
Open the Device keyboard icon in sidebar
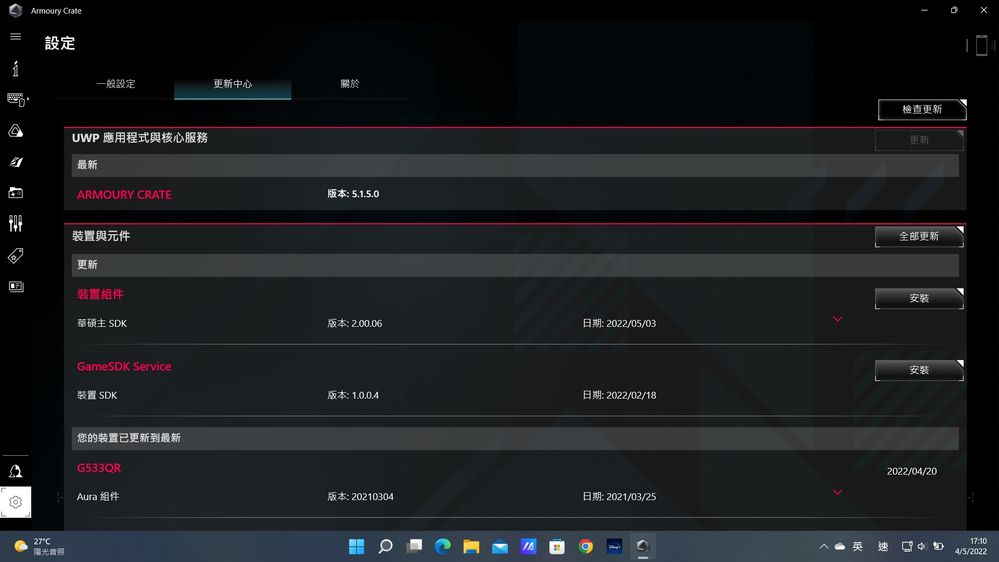(17, 99)
